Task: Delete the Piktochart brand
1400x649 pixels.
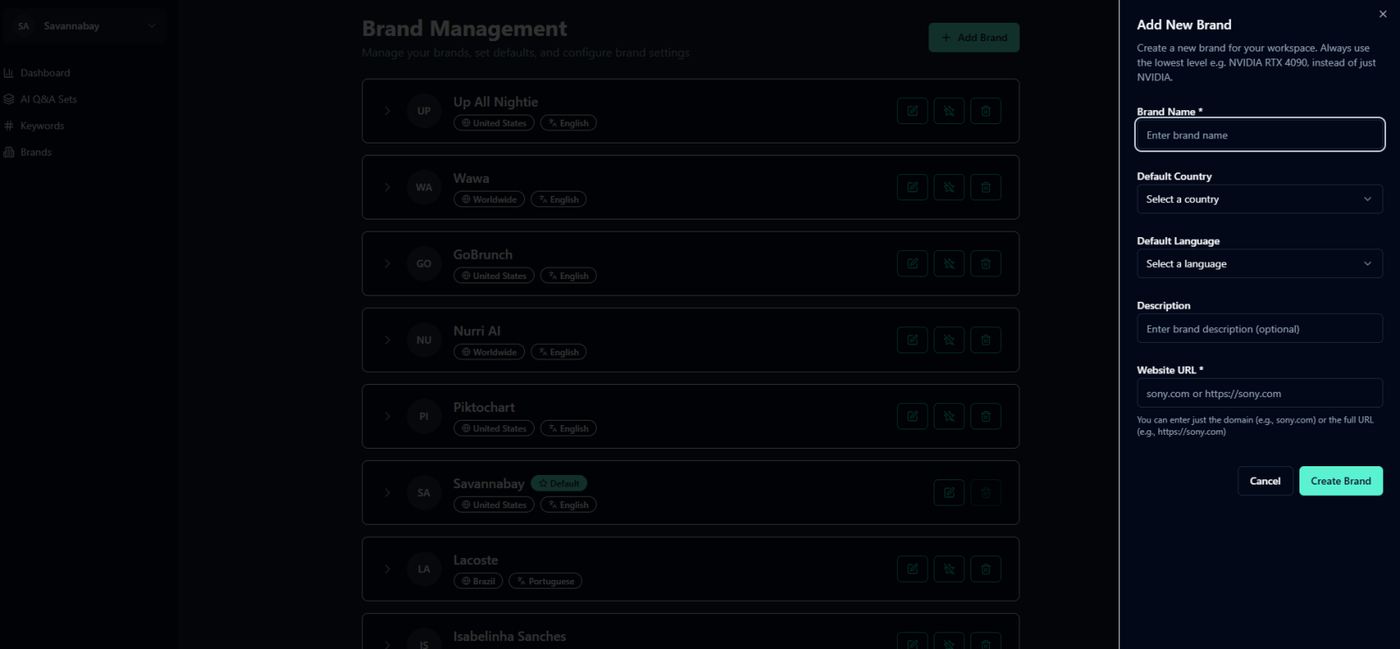Action: 986,416
